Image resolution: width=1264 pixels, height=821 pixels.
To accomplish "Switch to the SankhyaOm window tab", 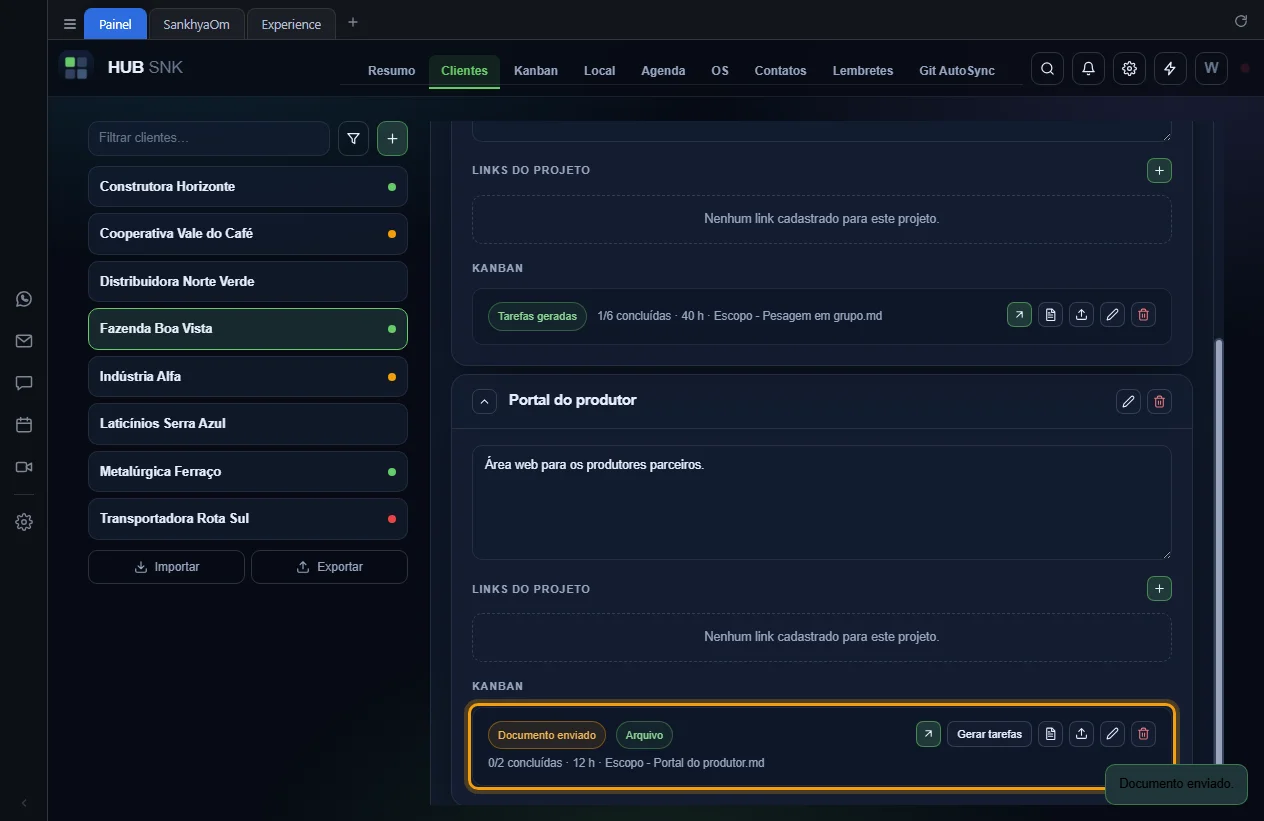I will click(196, 24).
